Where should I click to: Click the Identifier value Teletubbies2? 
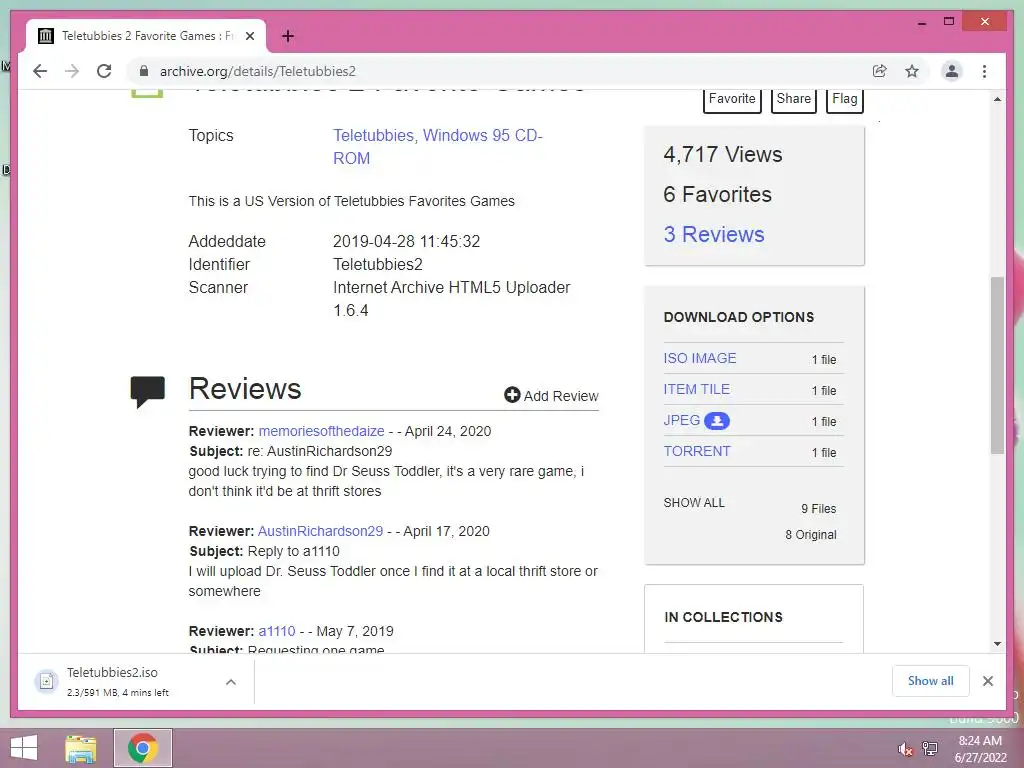377,264
